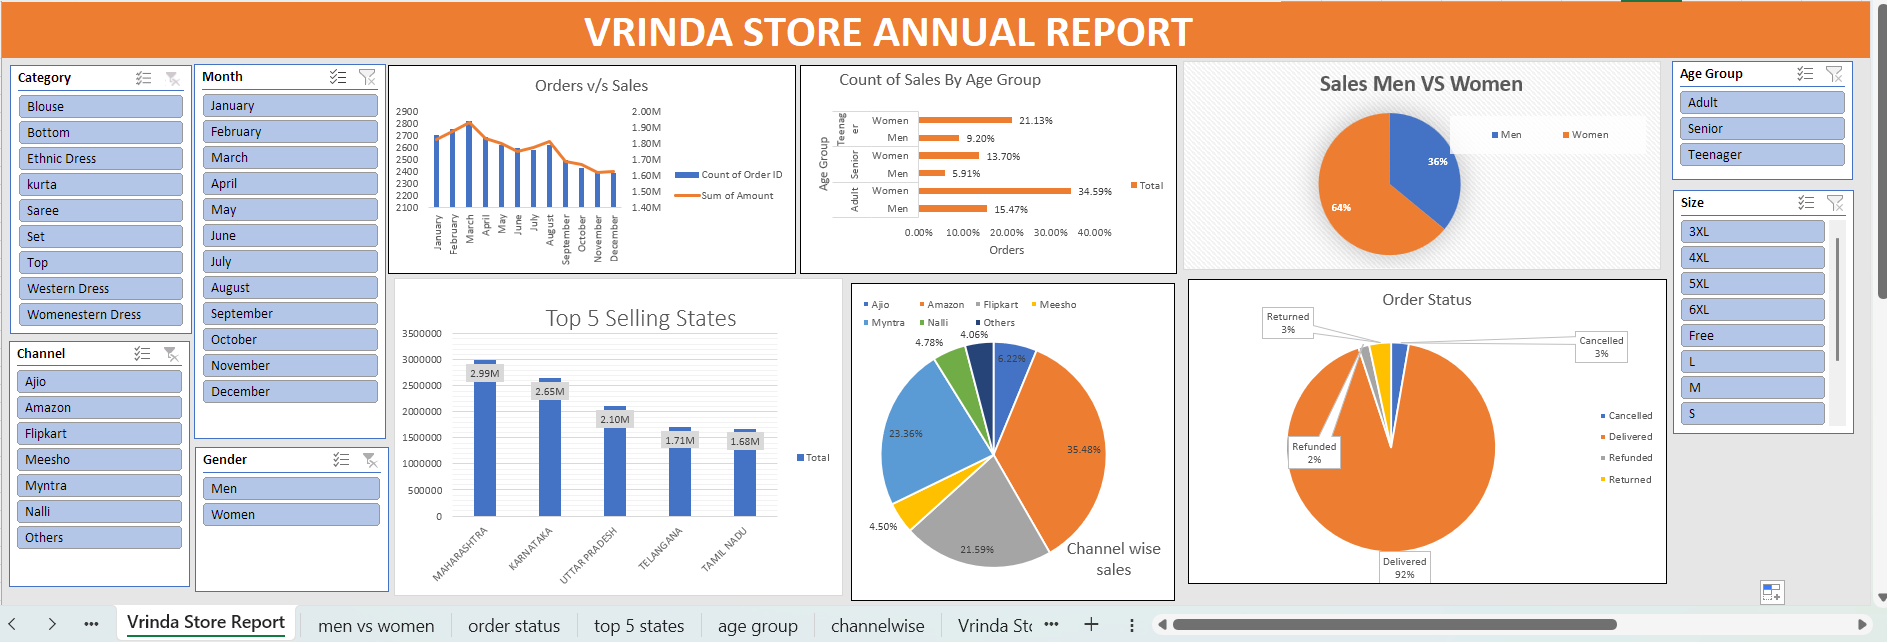Open Vrinda Store Report sheet tab

[x=206, y=622]
